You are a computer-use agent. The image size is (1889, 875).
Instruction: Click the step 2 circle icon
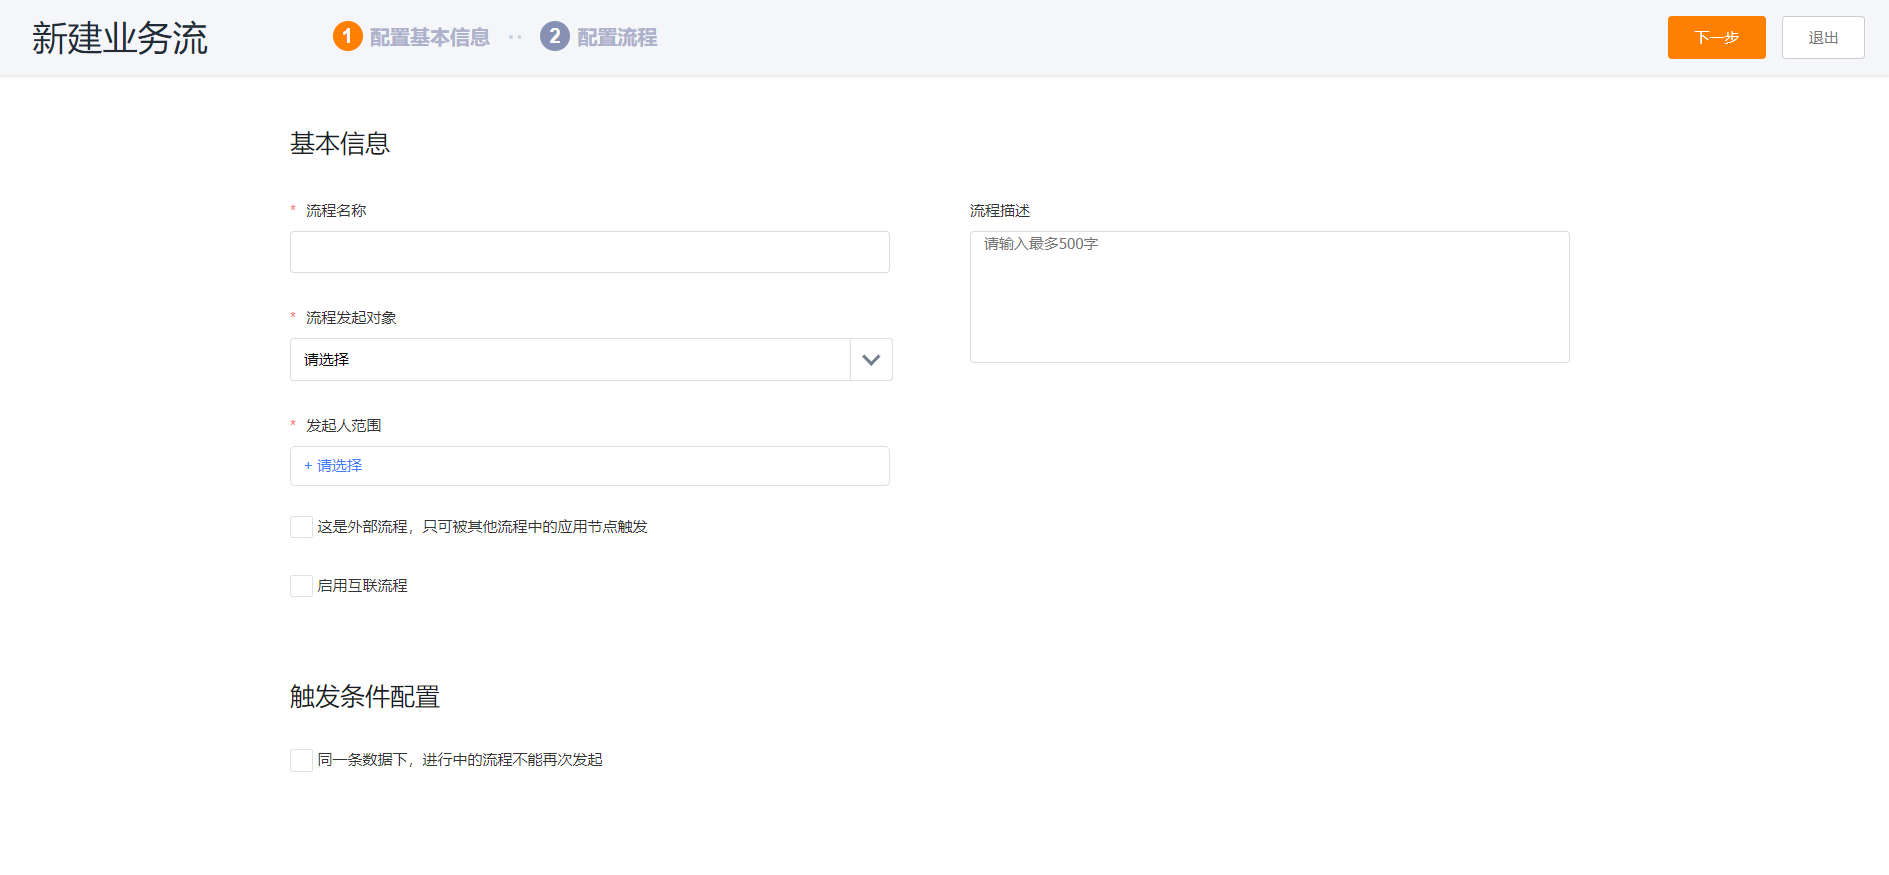click(555, 37)
